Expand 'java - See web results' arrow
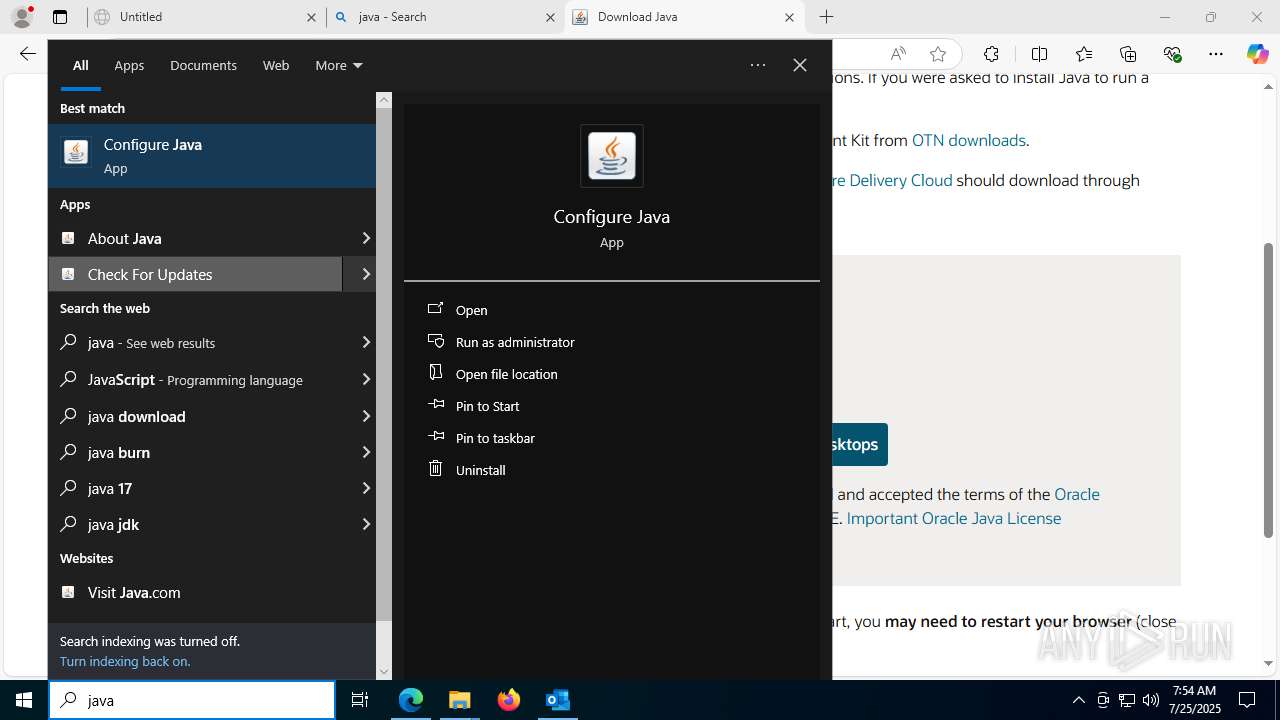1280x720 pixels. [365, 342]
